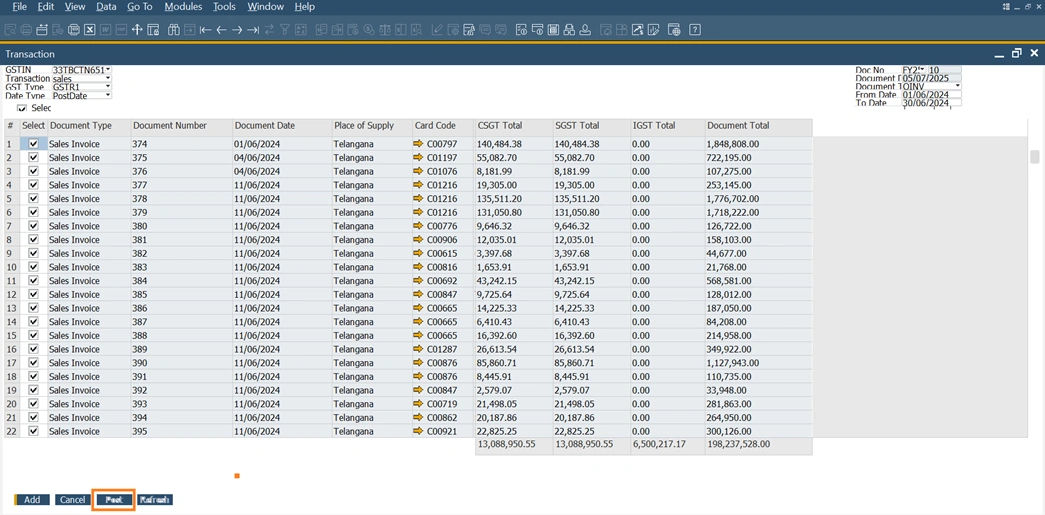Uncheck the select-all checkbox above the grid

[22, 108]
